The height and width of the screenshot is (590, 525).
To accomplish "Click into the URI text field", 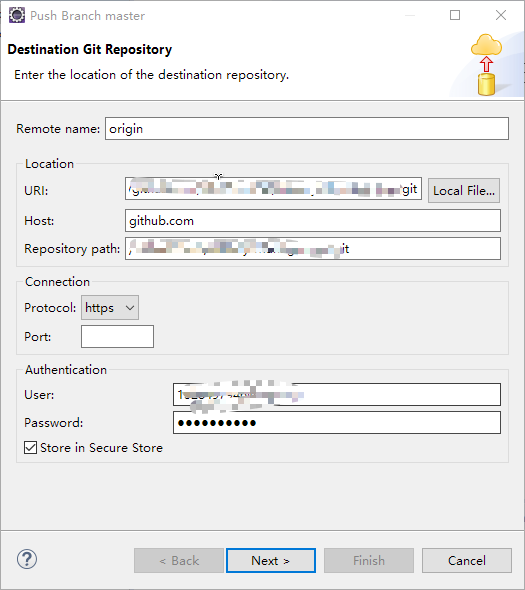I will [273, 189].
